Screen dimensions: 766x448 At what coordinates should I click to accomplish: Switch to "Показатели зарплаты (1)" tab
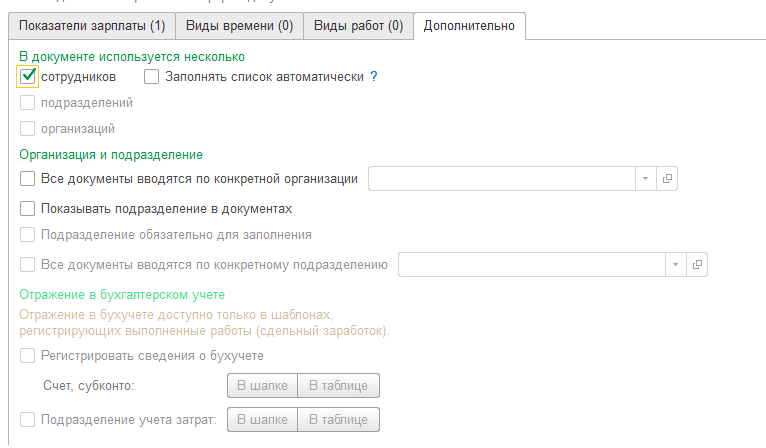(86, 25)
